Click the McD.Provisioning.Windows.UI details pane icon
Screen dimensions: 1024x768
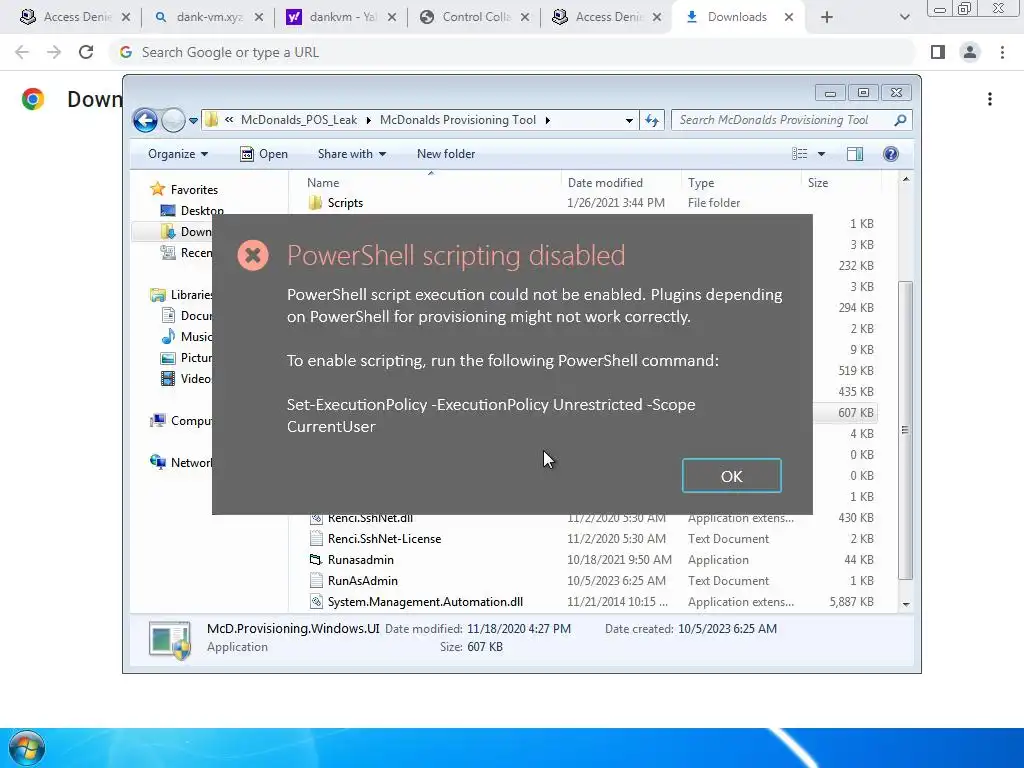click(x=170, y=639)
